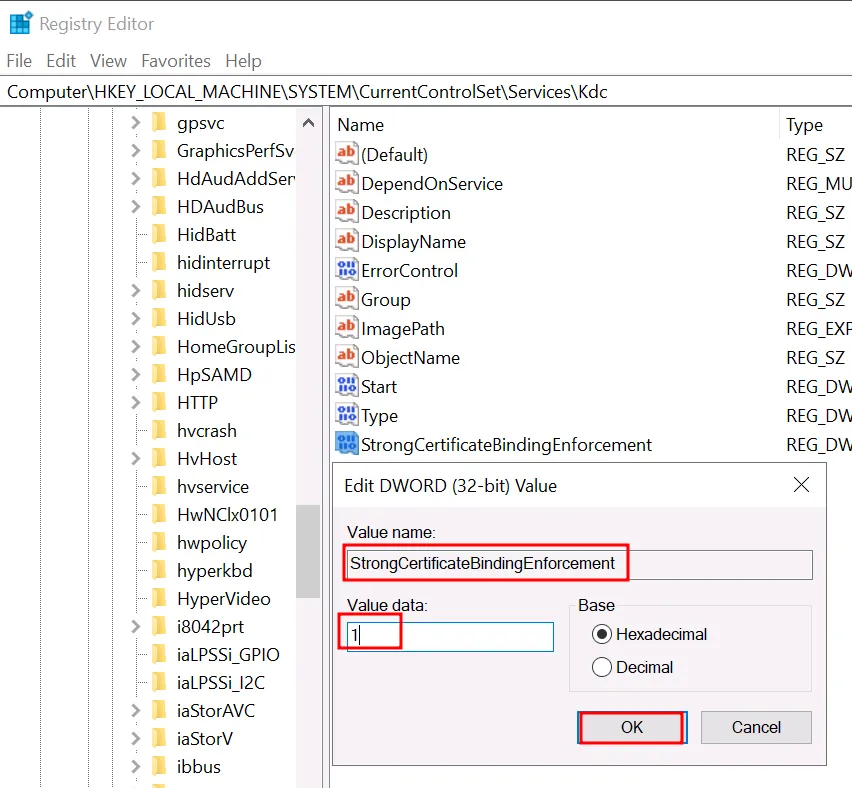Click the tree pane vertical scrollbar thumb

[x=309, y=550]
